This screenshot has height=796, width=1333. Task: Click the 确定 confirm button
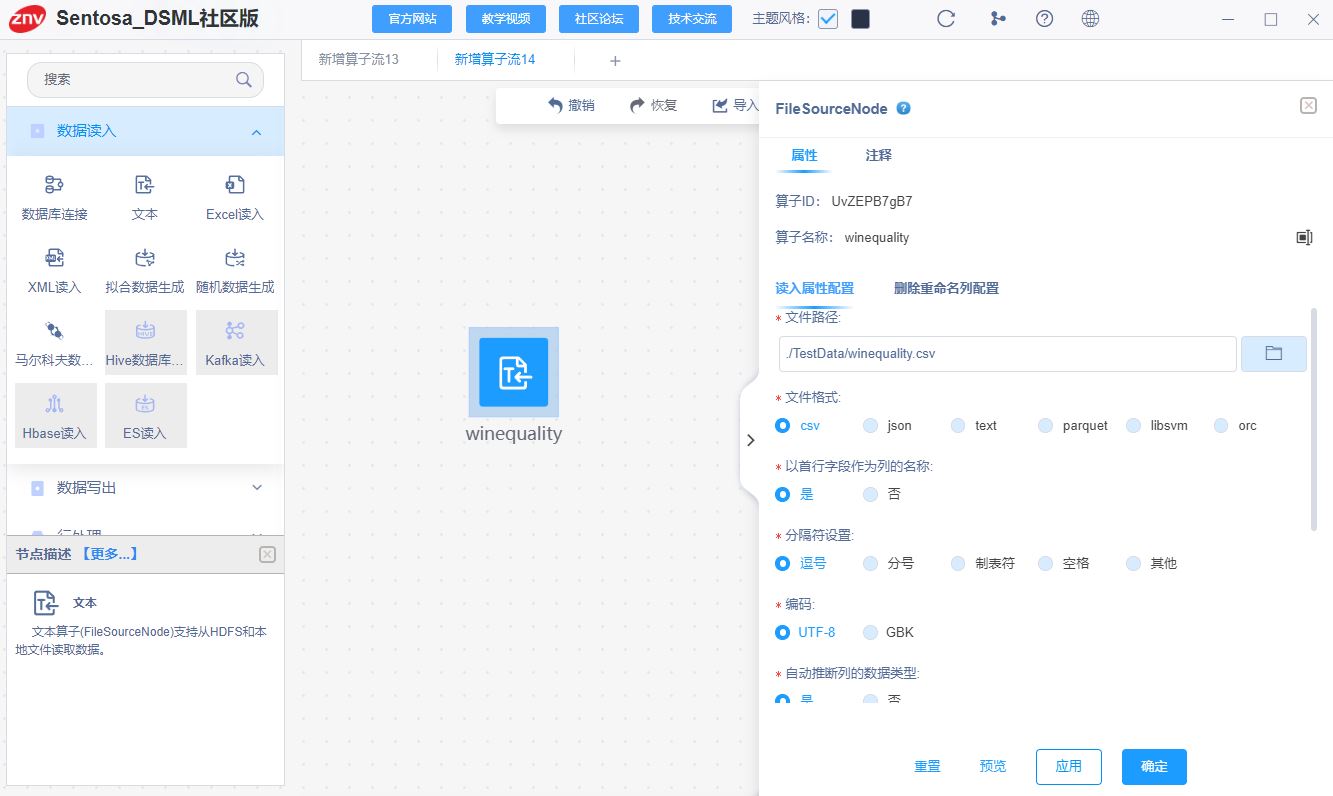click(x=1154, y=766)
